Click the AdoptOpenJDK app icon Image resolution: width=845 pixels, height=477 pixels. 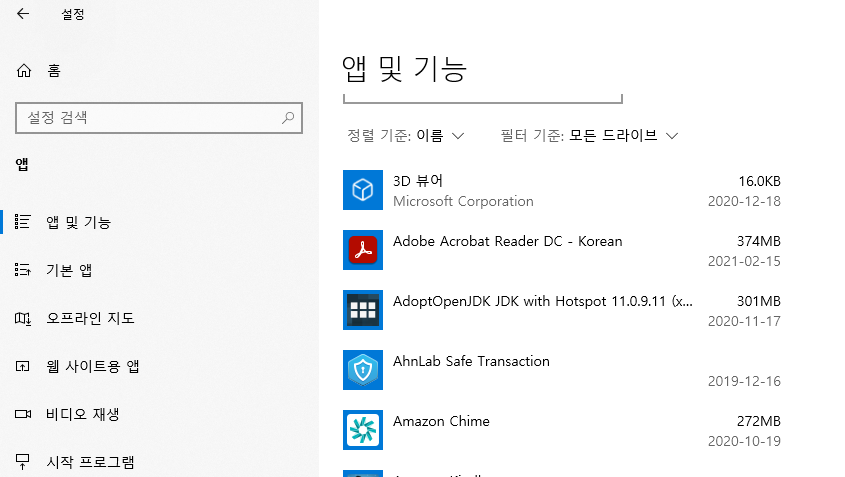[363, 310]
